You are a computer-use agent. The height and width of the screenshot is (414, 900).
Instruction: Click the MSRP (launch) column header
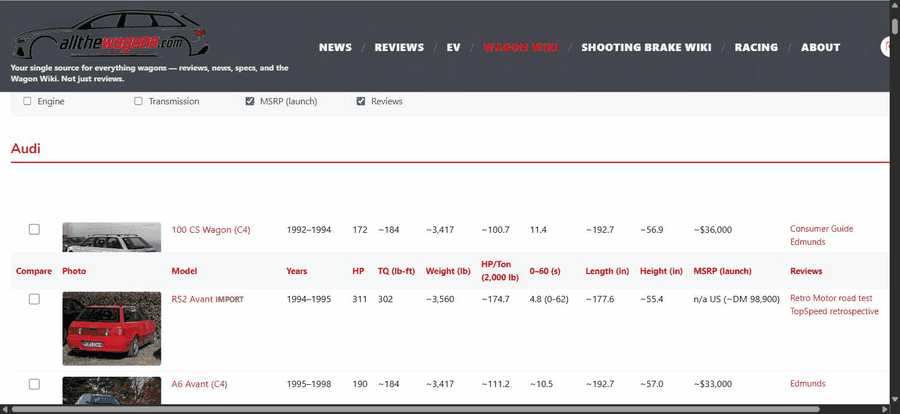tap(722, 271)
